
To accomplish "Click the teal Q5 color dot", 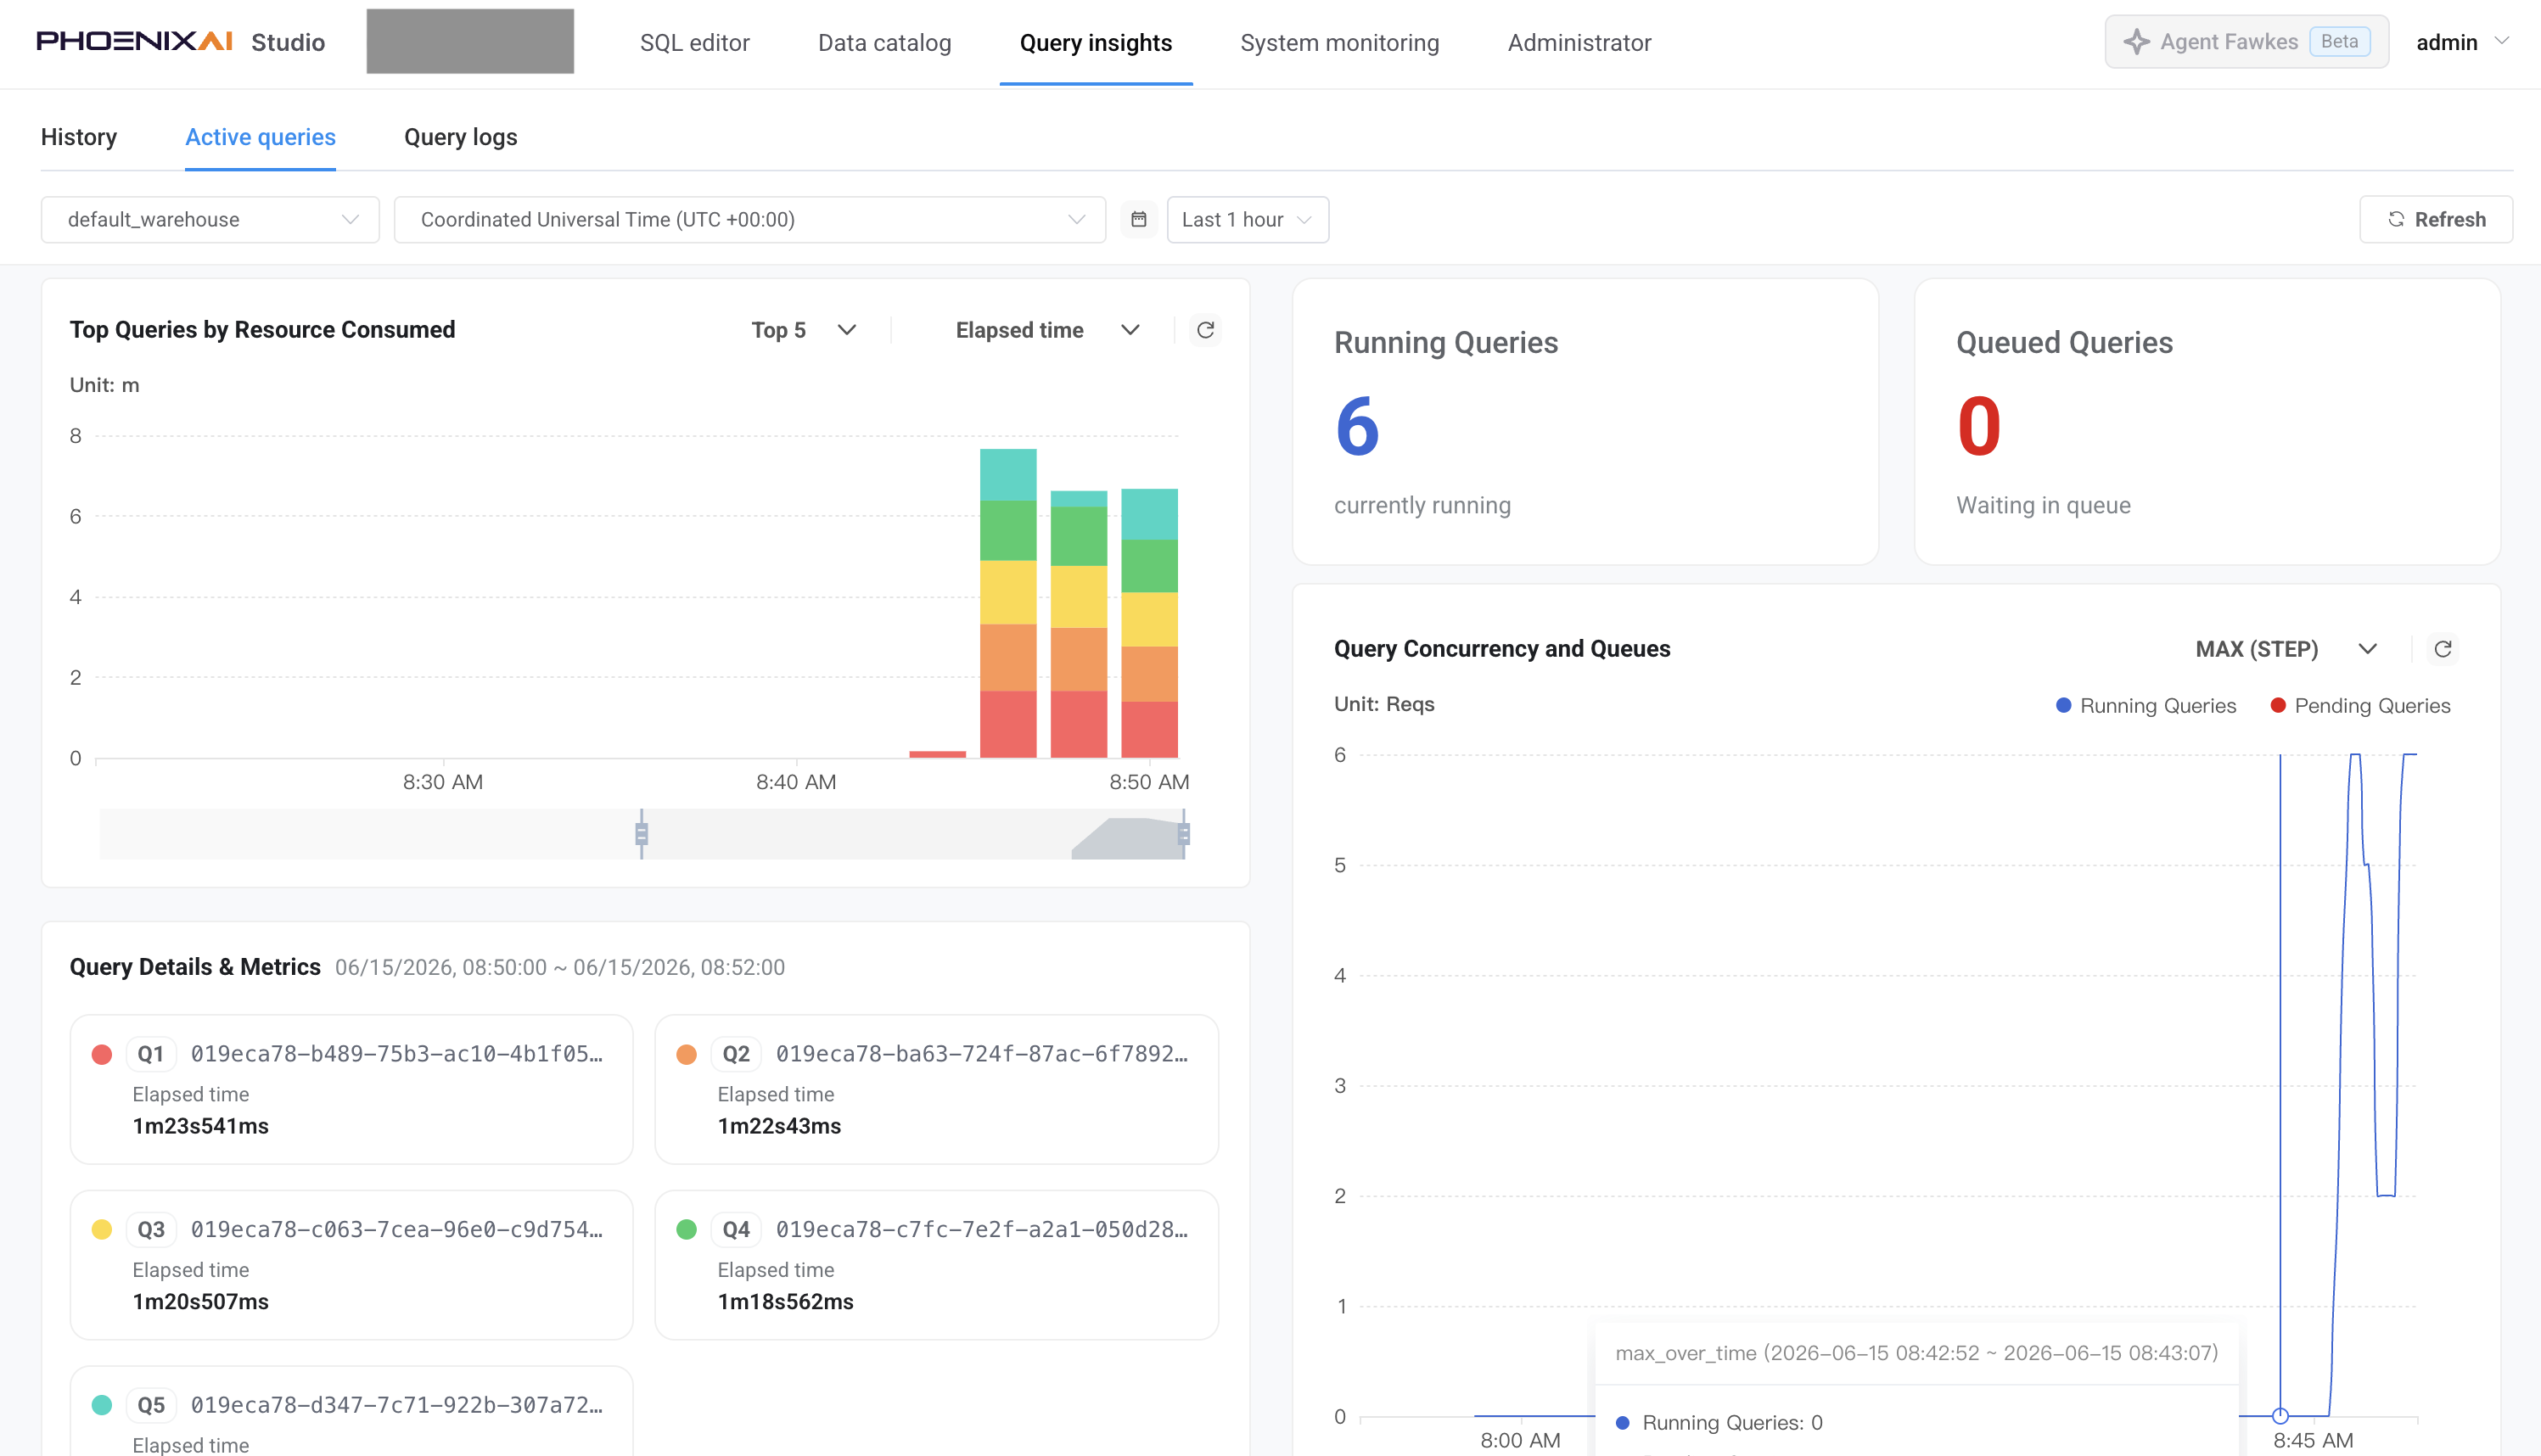I will [x=101, y=1405].
